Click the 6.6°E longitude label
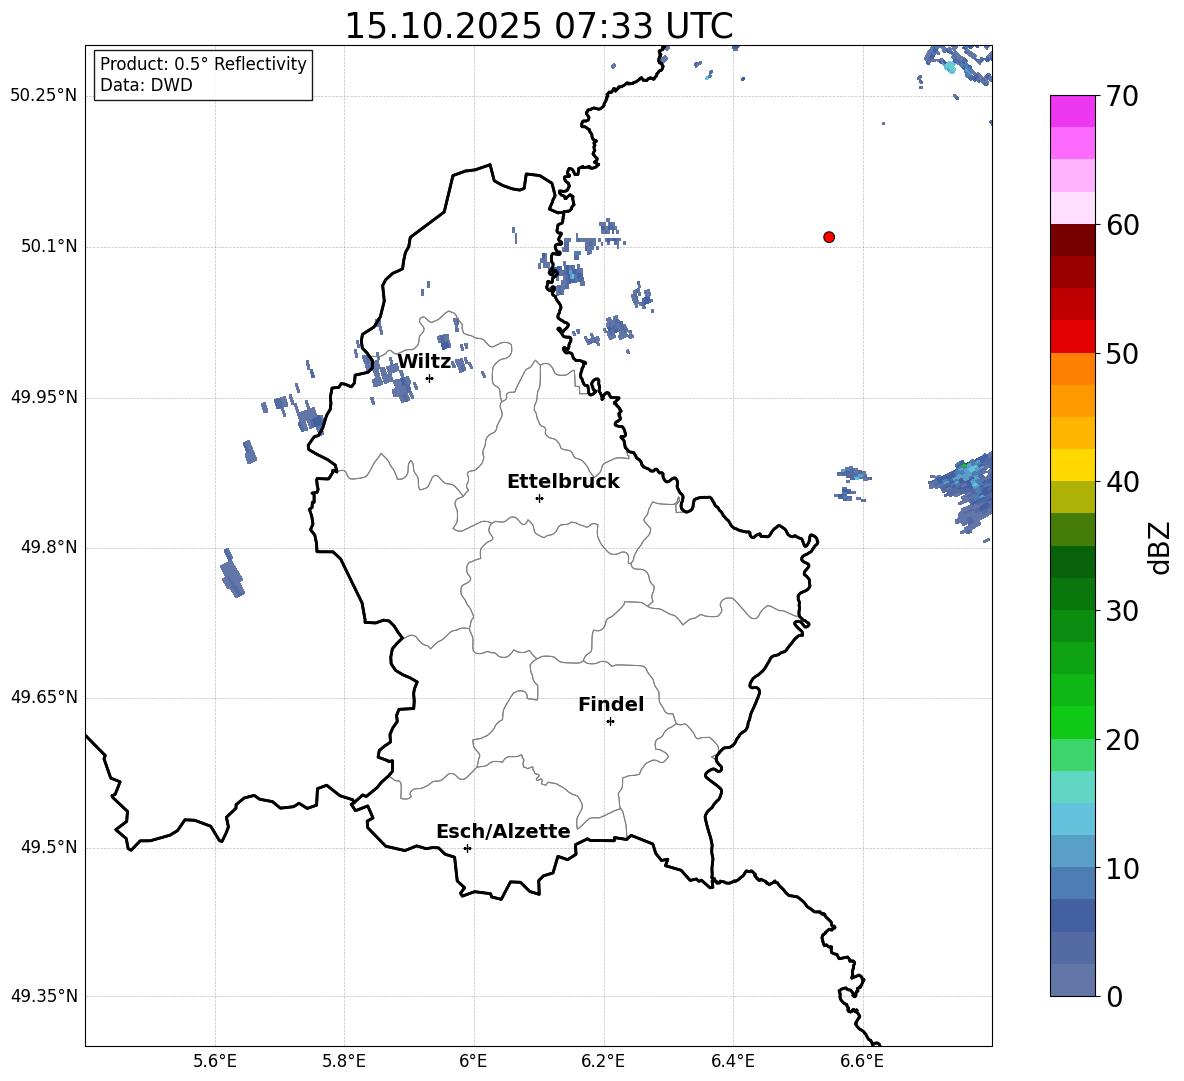This screenshot has height=1081, width=1184. coord(862,1061)
